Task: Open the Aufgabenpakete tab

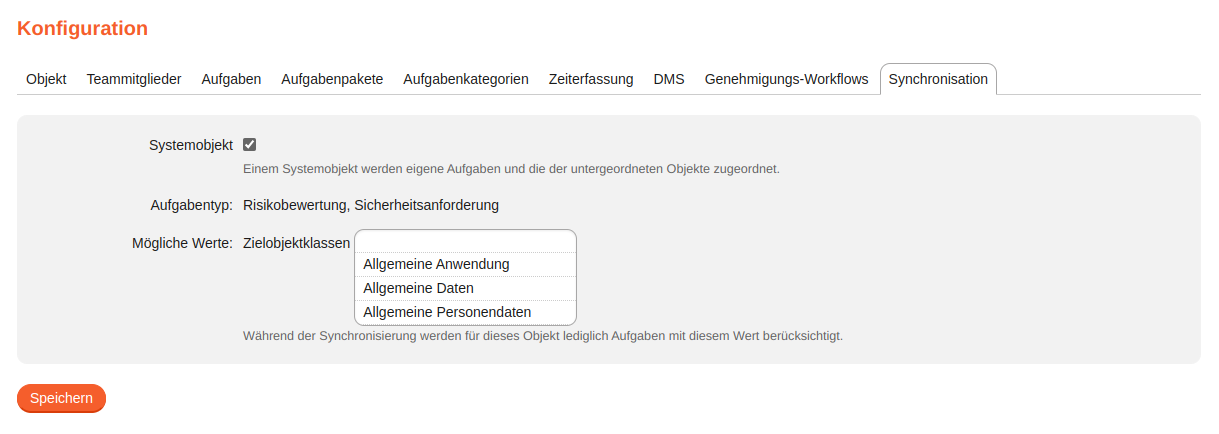Action: [332, 79]
